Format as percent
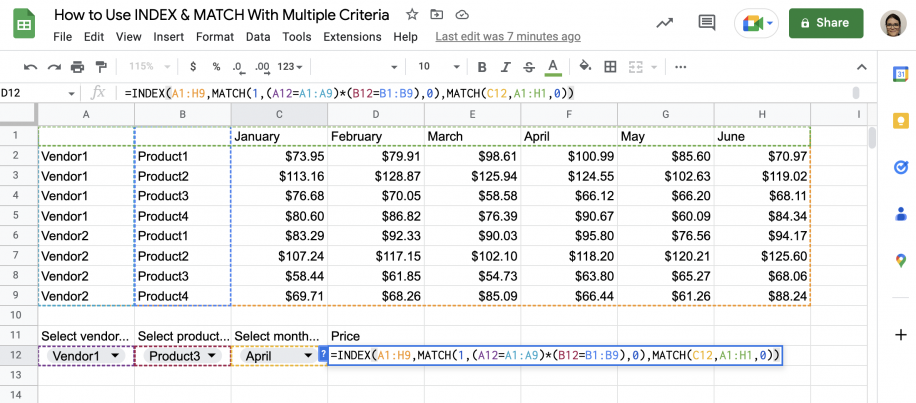 point(216,67)
